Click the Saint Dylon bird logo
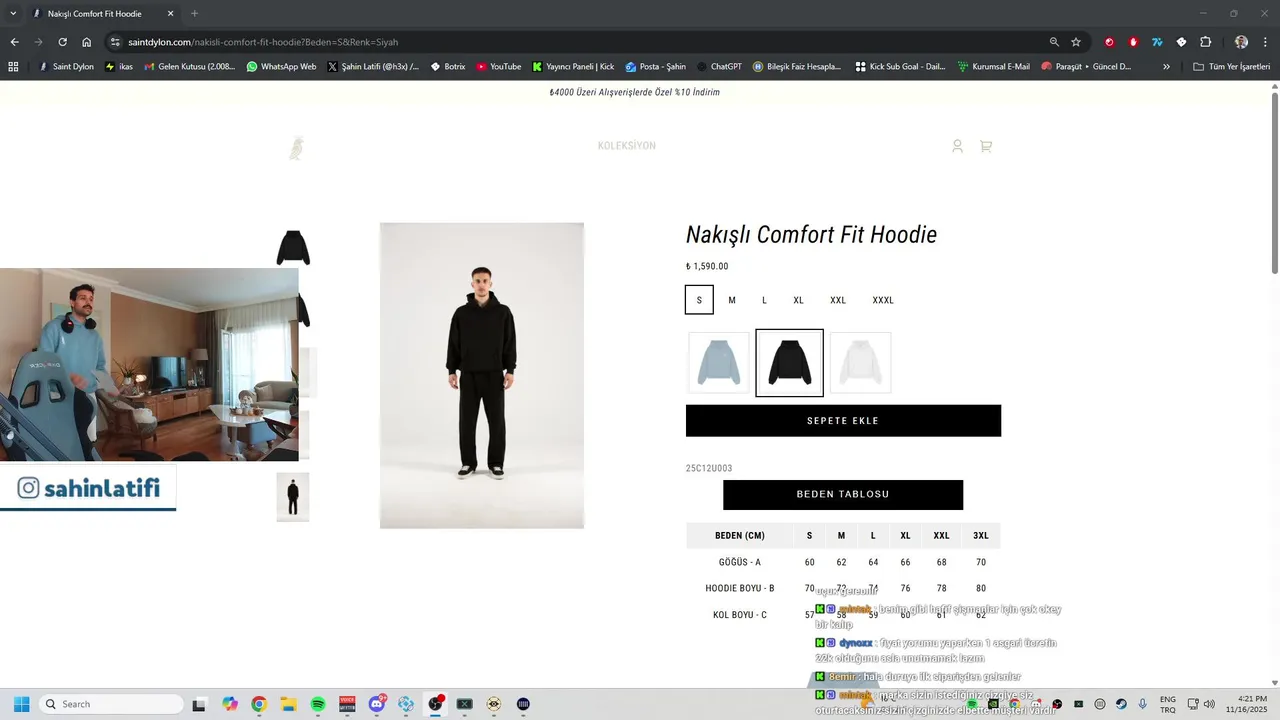 pos(296,148)
